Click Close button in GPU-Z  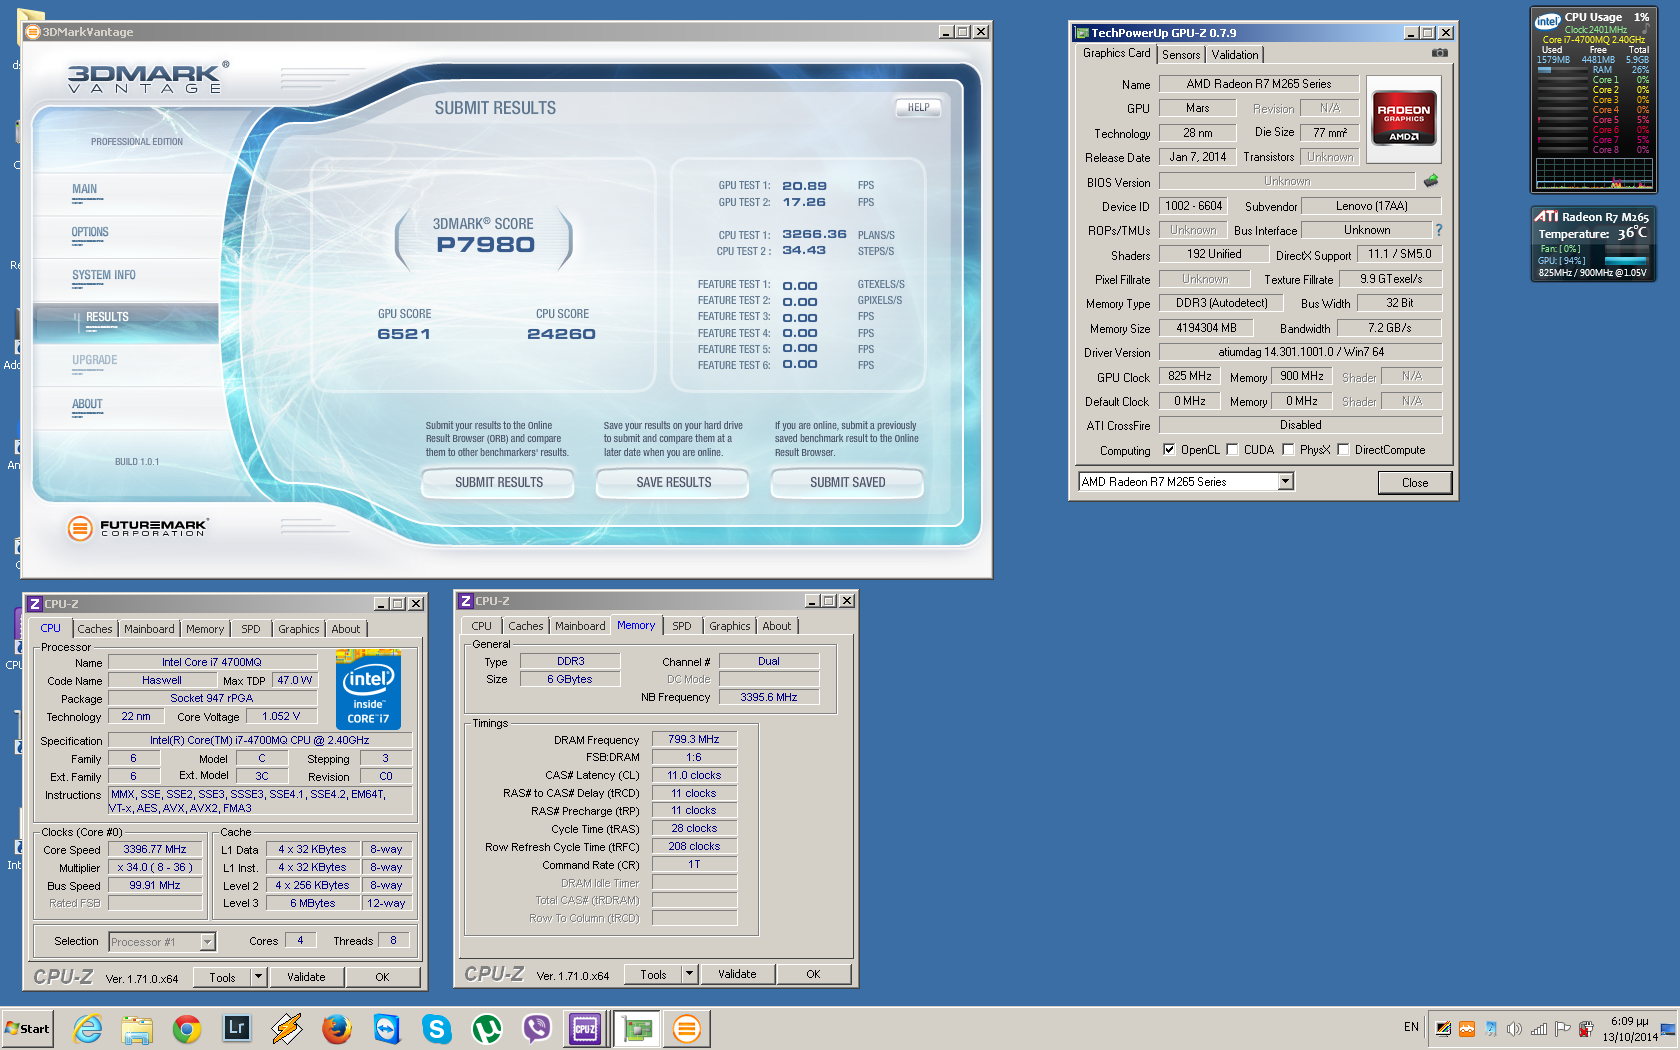(1414, 483)
